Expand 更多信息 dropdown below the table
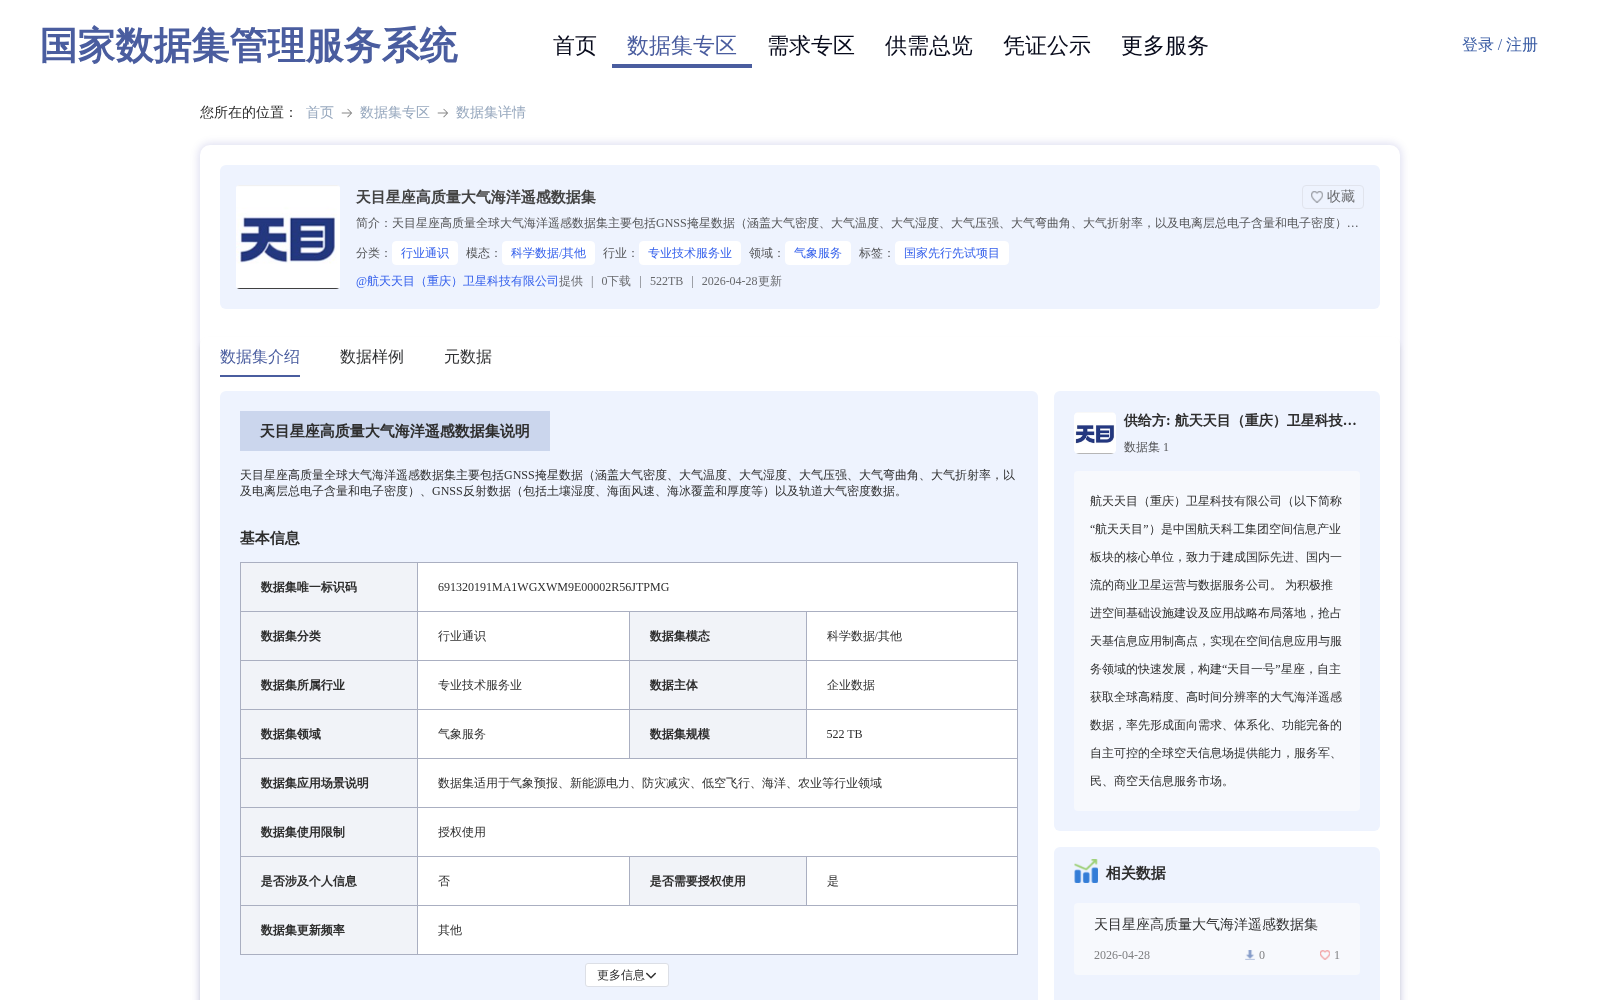 point(627,975)
